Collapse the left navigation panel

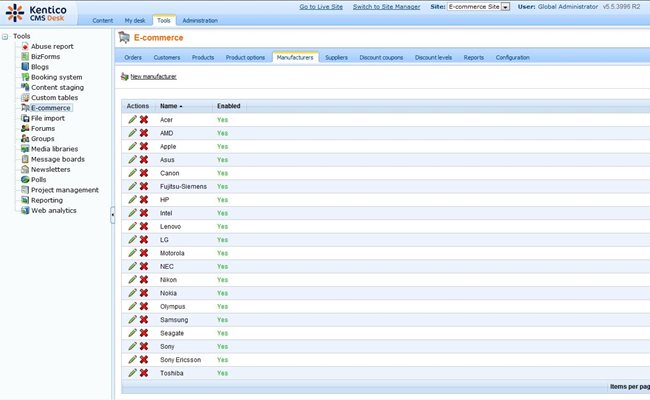112,215
